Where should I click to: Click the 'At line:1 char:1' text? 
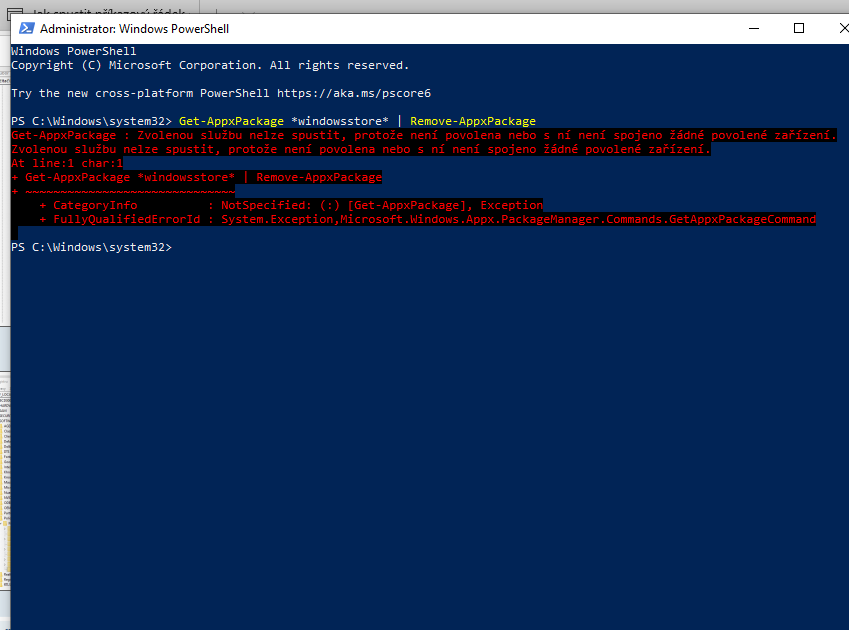coord(67,163)
